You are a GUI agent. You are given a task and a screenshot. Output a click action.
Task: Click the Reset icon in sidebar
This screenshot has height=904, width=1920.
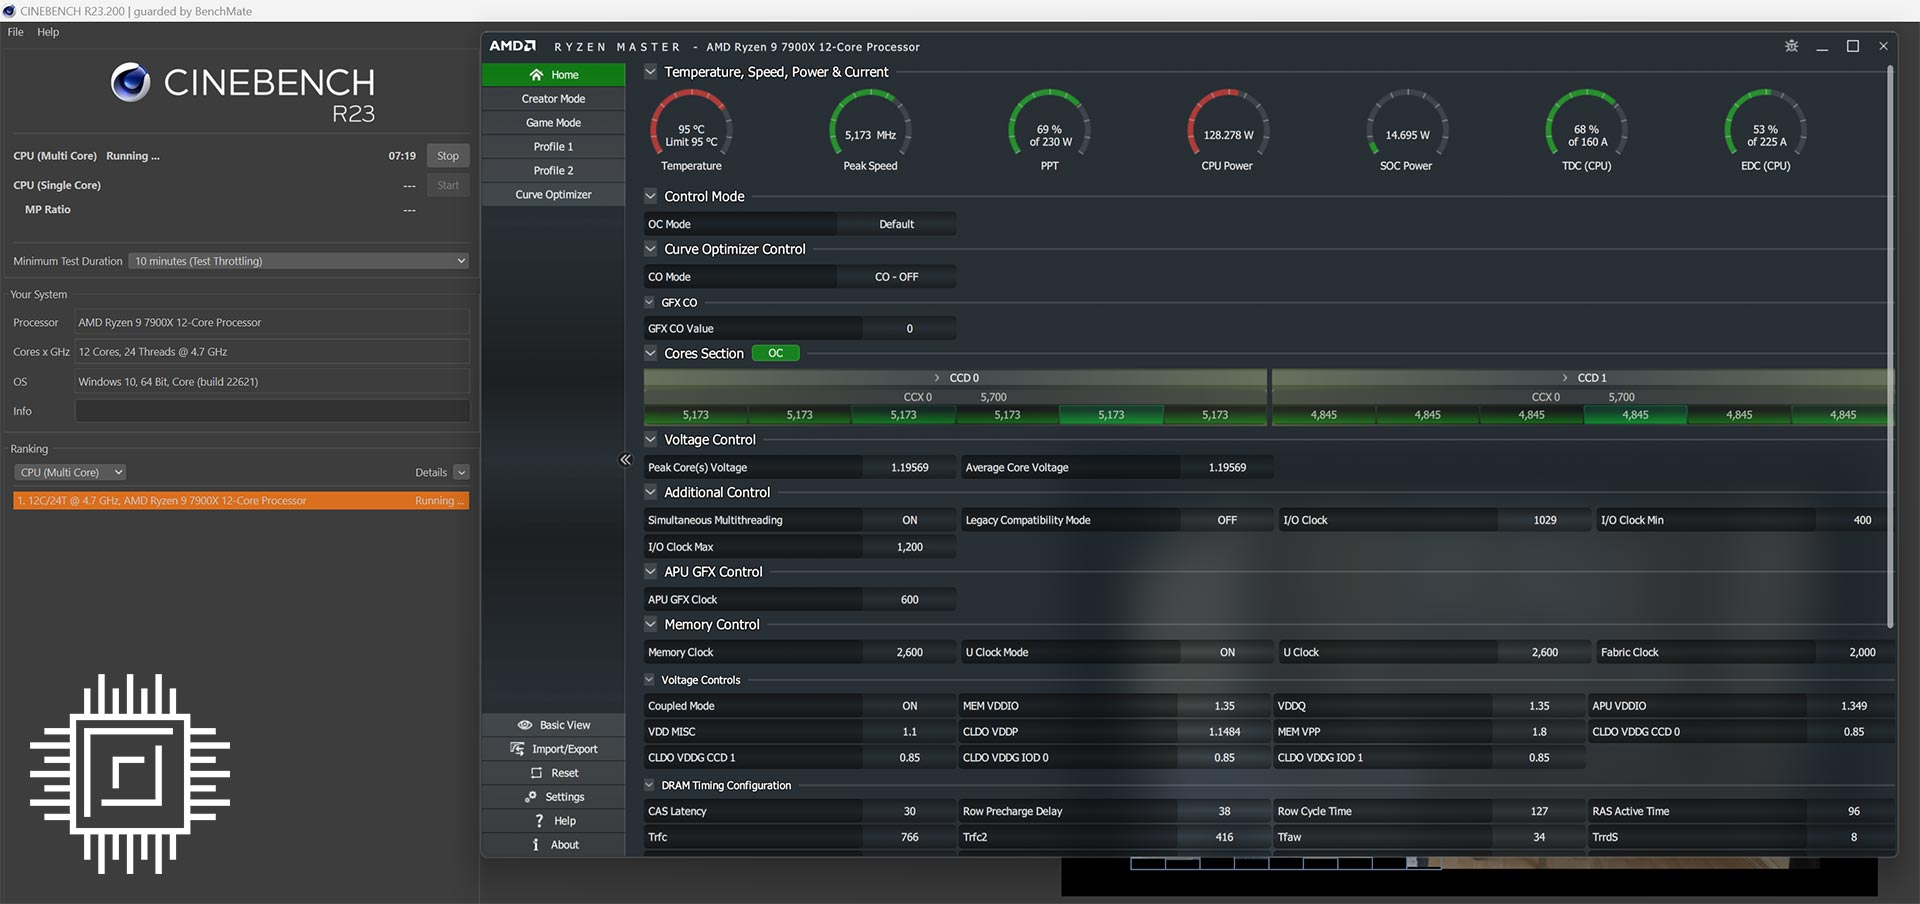(536, 773)
